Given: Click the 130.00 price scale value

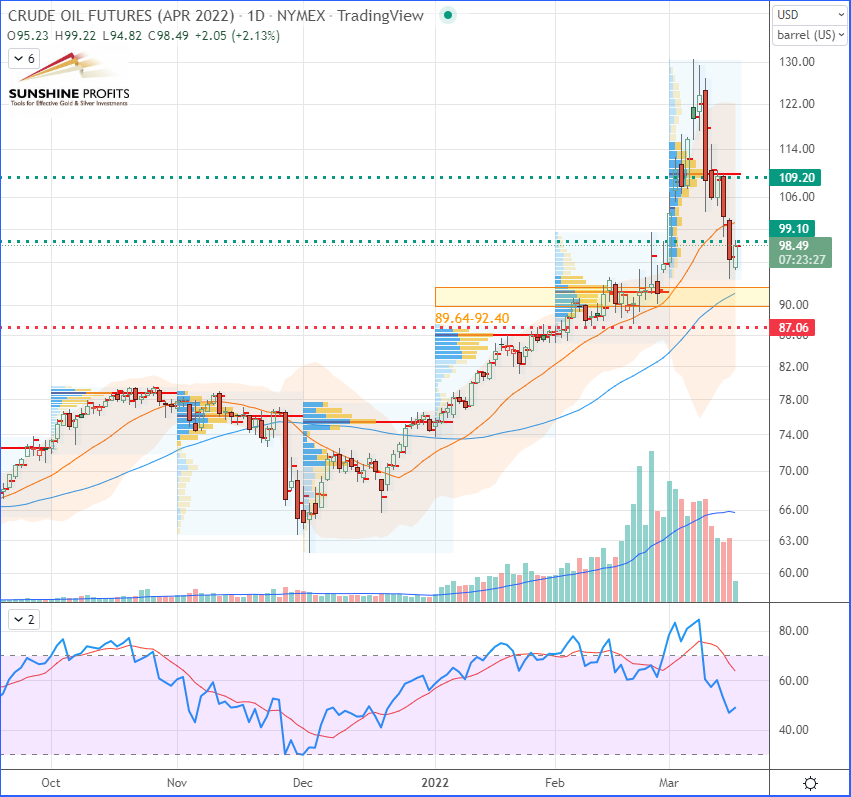Looking at the screenshot, I should pos(797,62).
